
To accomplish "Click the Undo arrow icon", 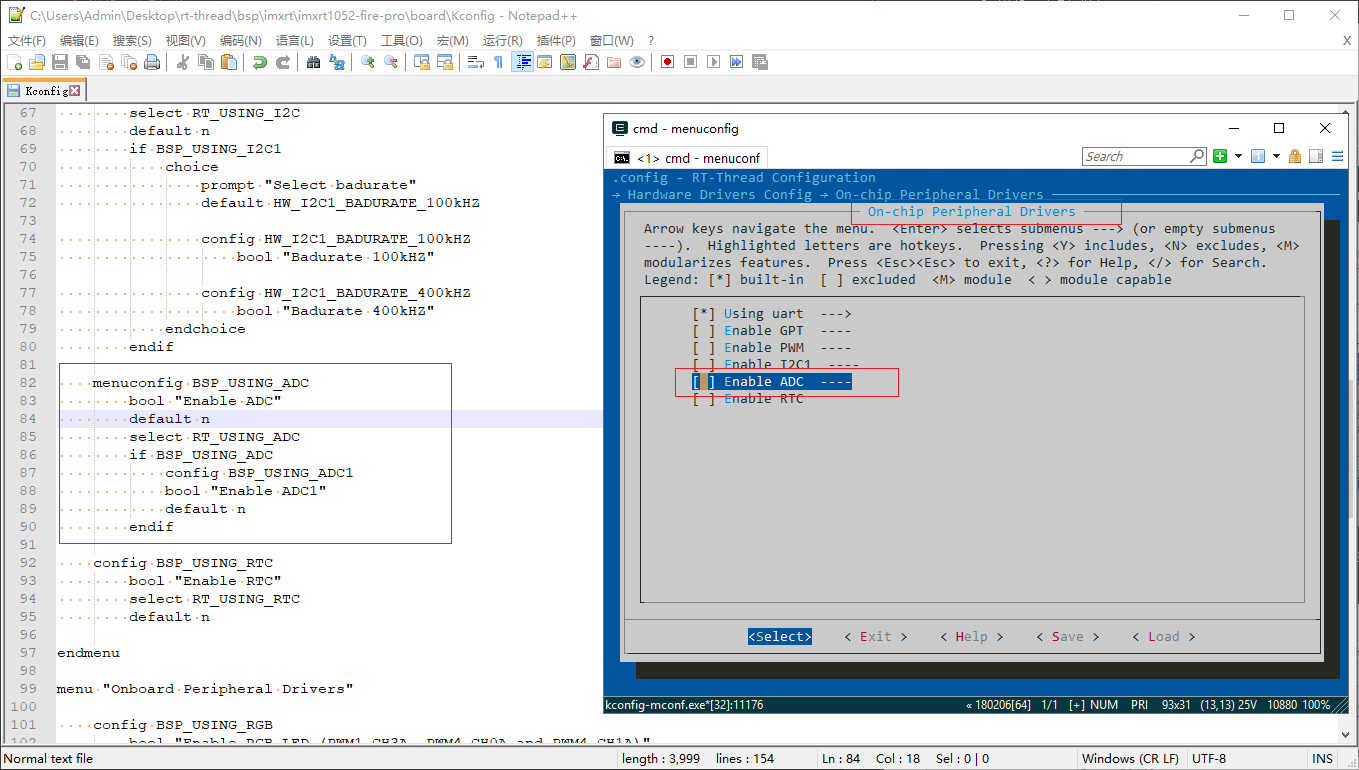I will [259, 62].
